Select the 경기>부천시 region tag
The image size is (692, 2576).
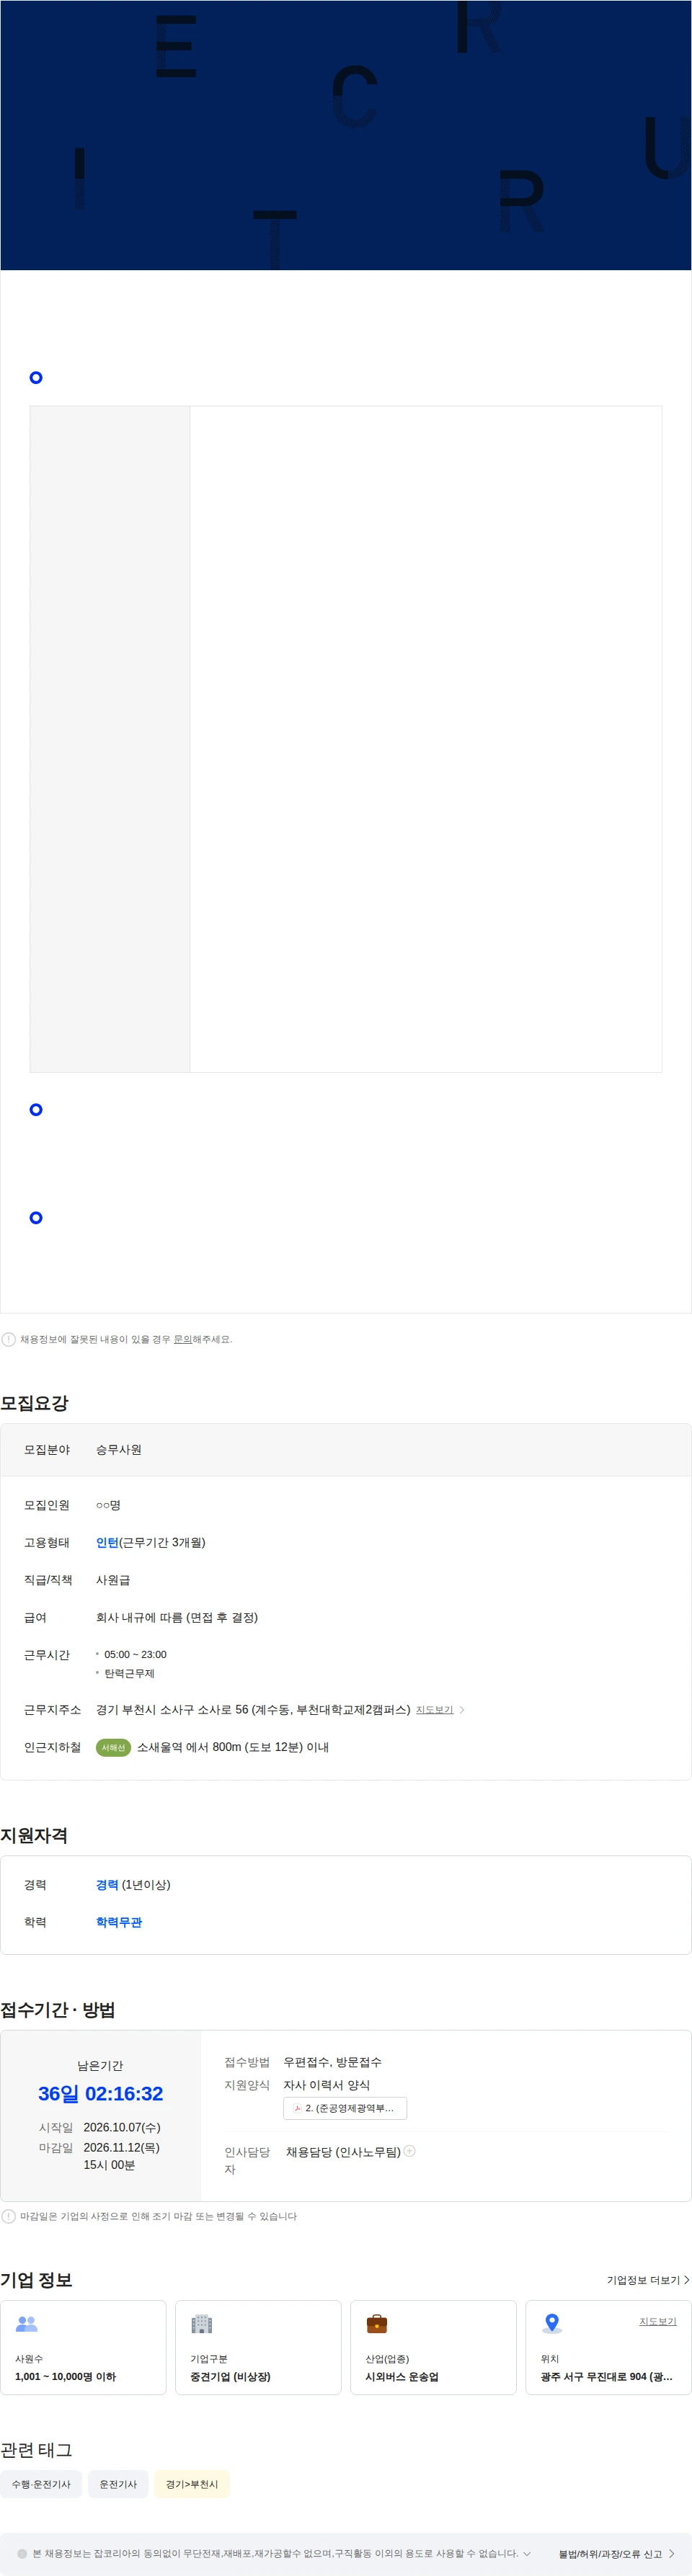[192, 2484]
